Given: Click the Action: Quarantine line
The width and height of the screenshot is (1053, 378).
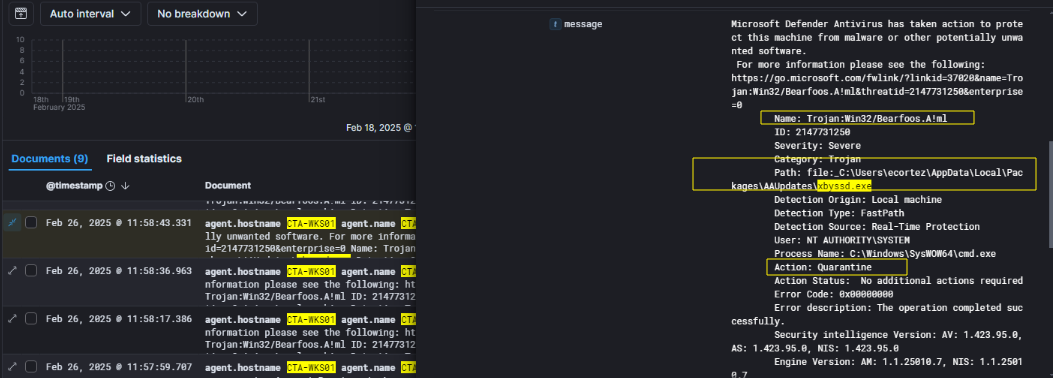Looking at the screenshot, I should pos(823,267).
